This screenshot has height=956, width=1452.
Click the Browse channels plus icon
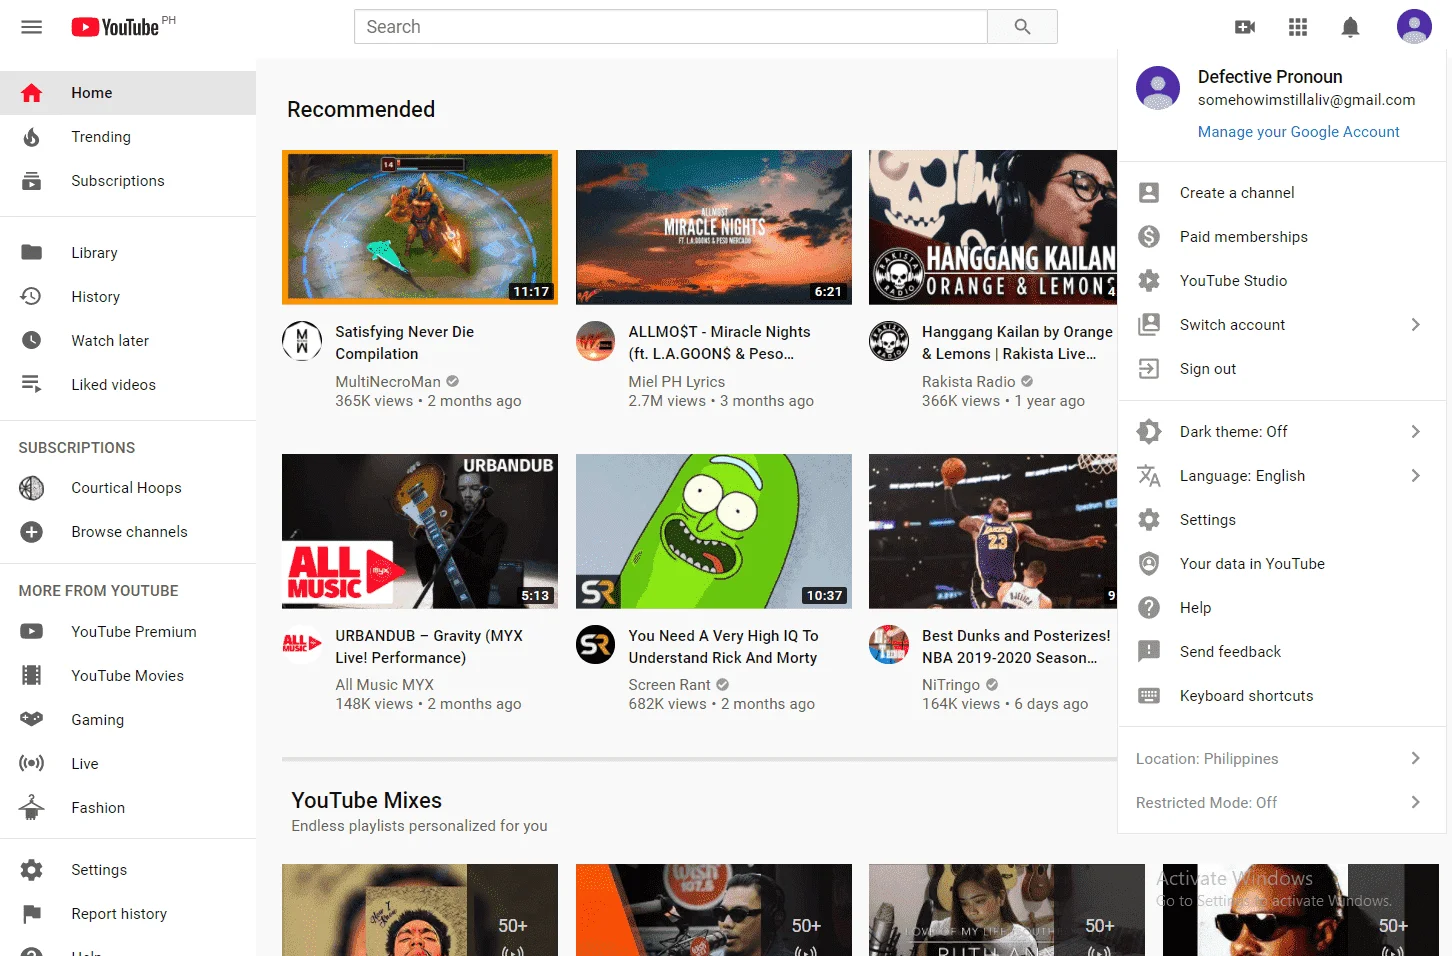tap(32, 532)
